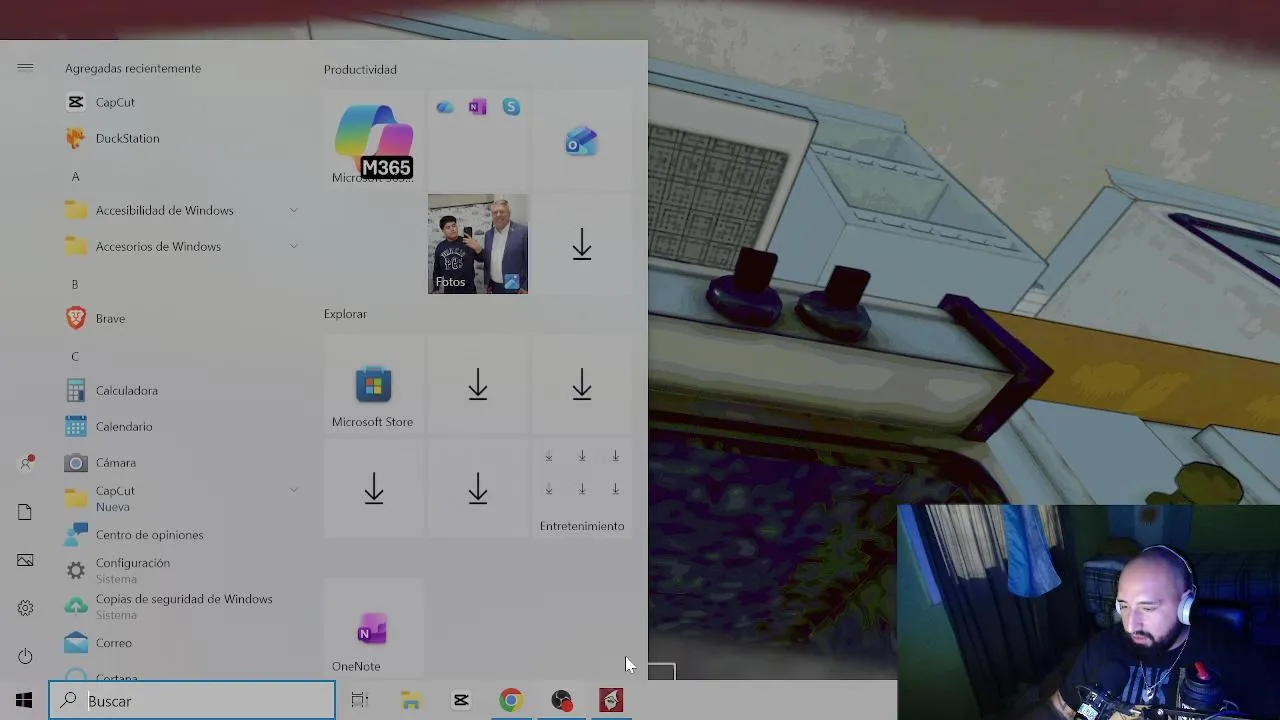Jump to letter A in the app list
This screenshot has height=720, width=1280.
click(75, 176)
